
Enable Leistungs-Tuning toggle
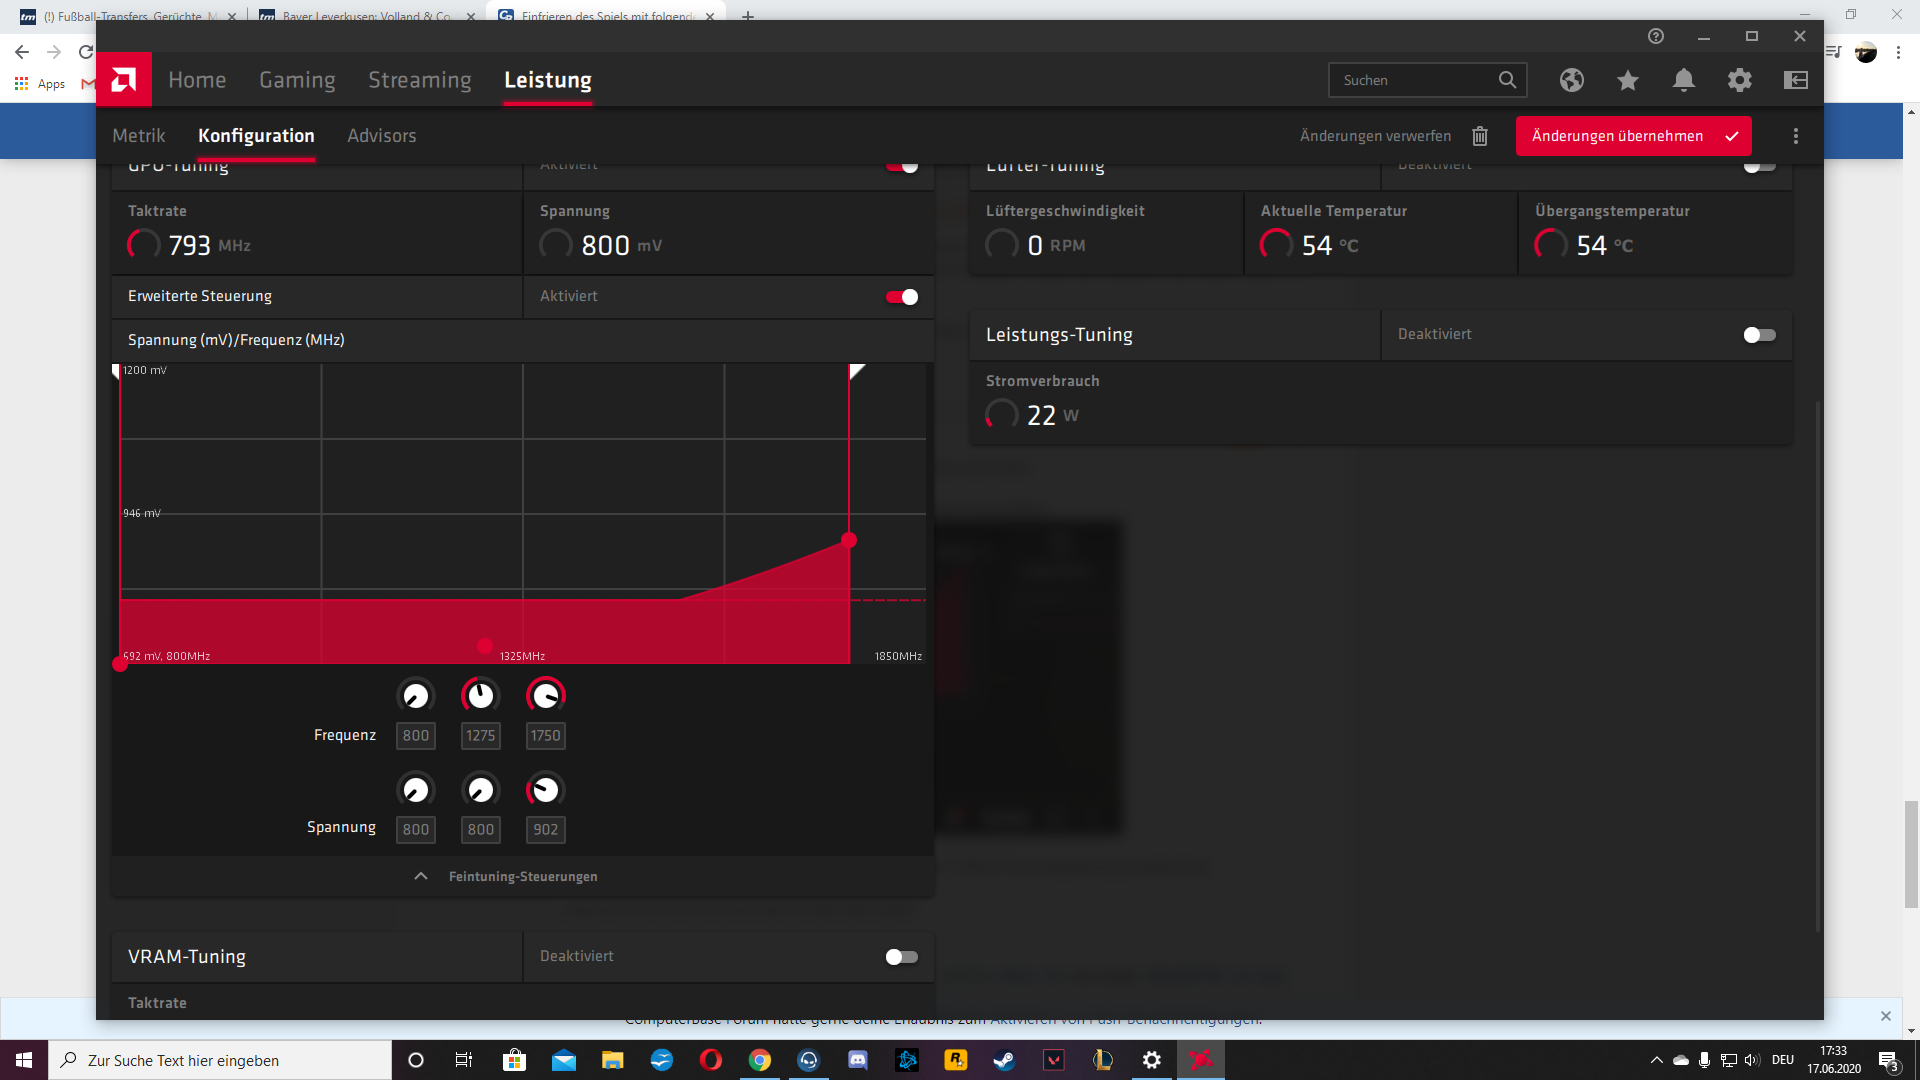click(x=1759, y=335)
